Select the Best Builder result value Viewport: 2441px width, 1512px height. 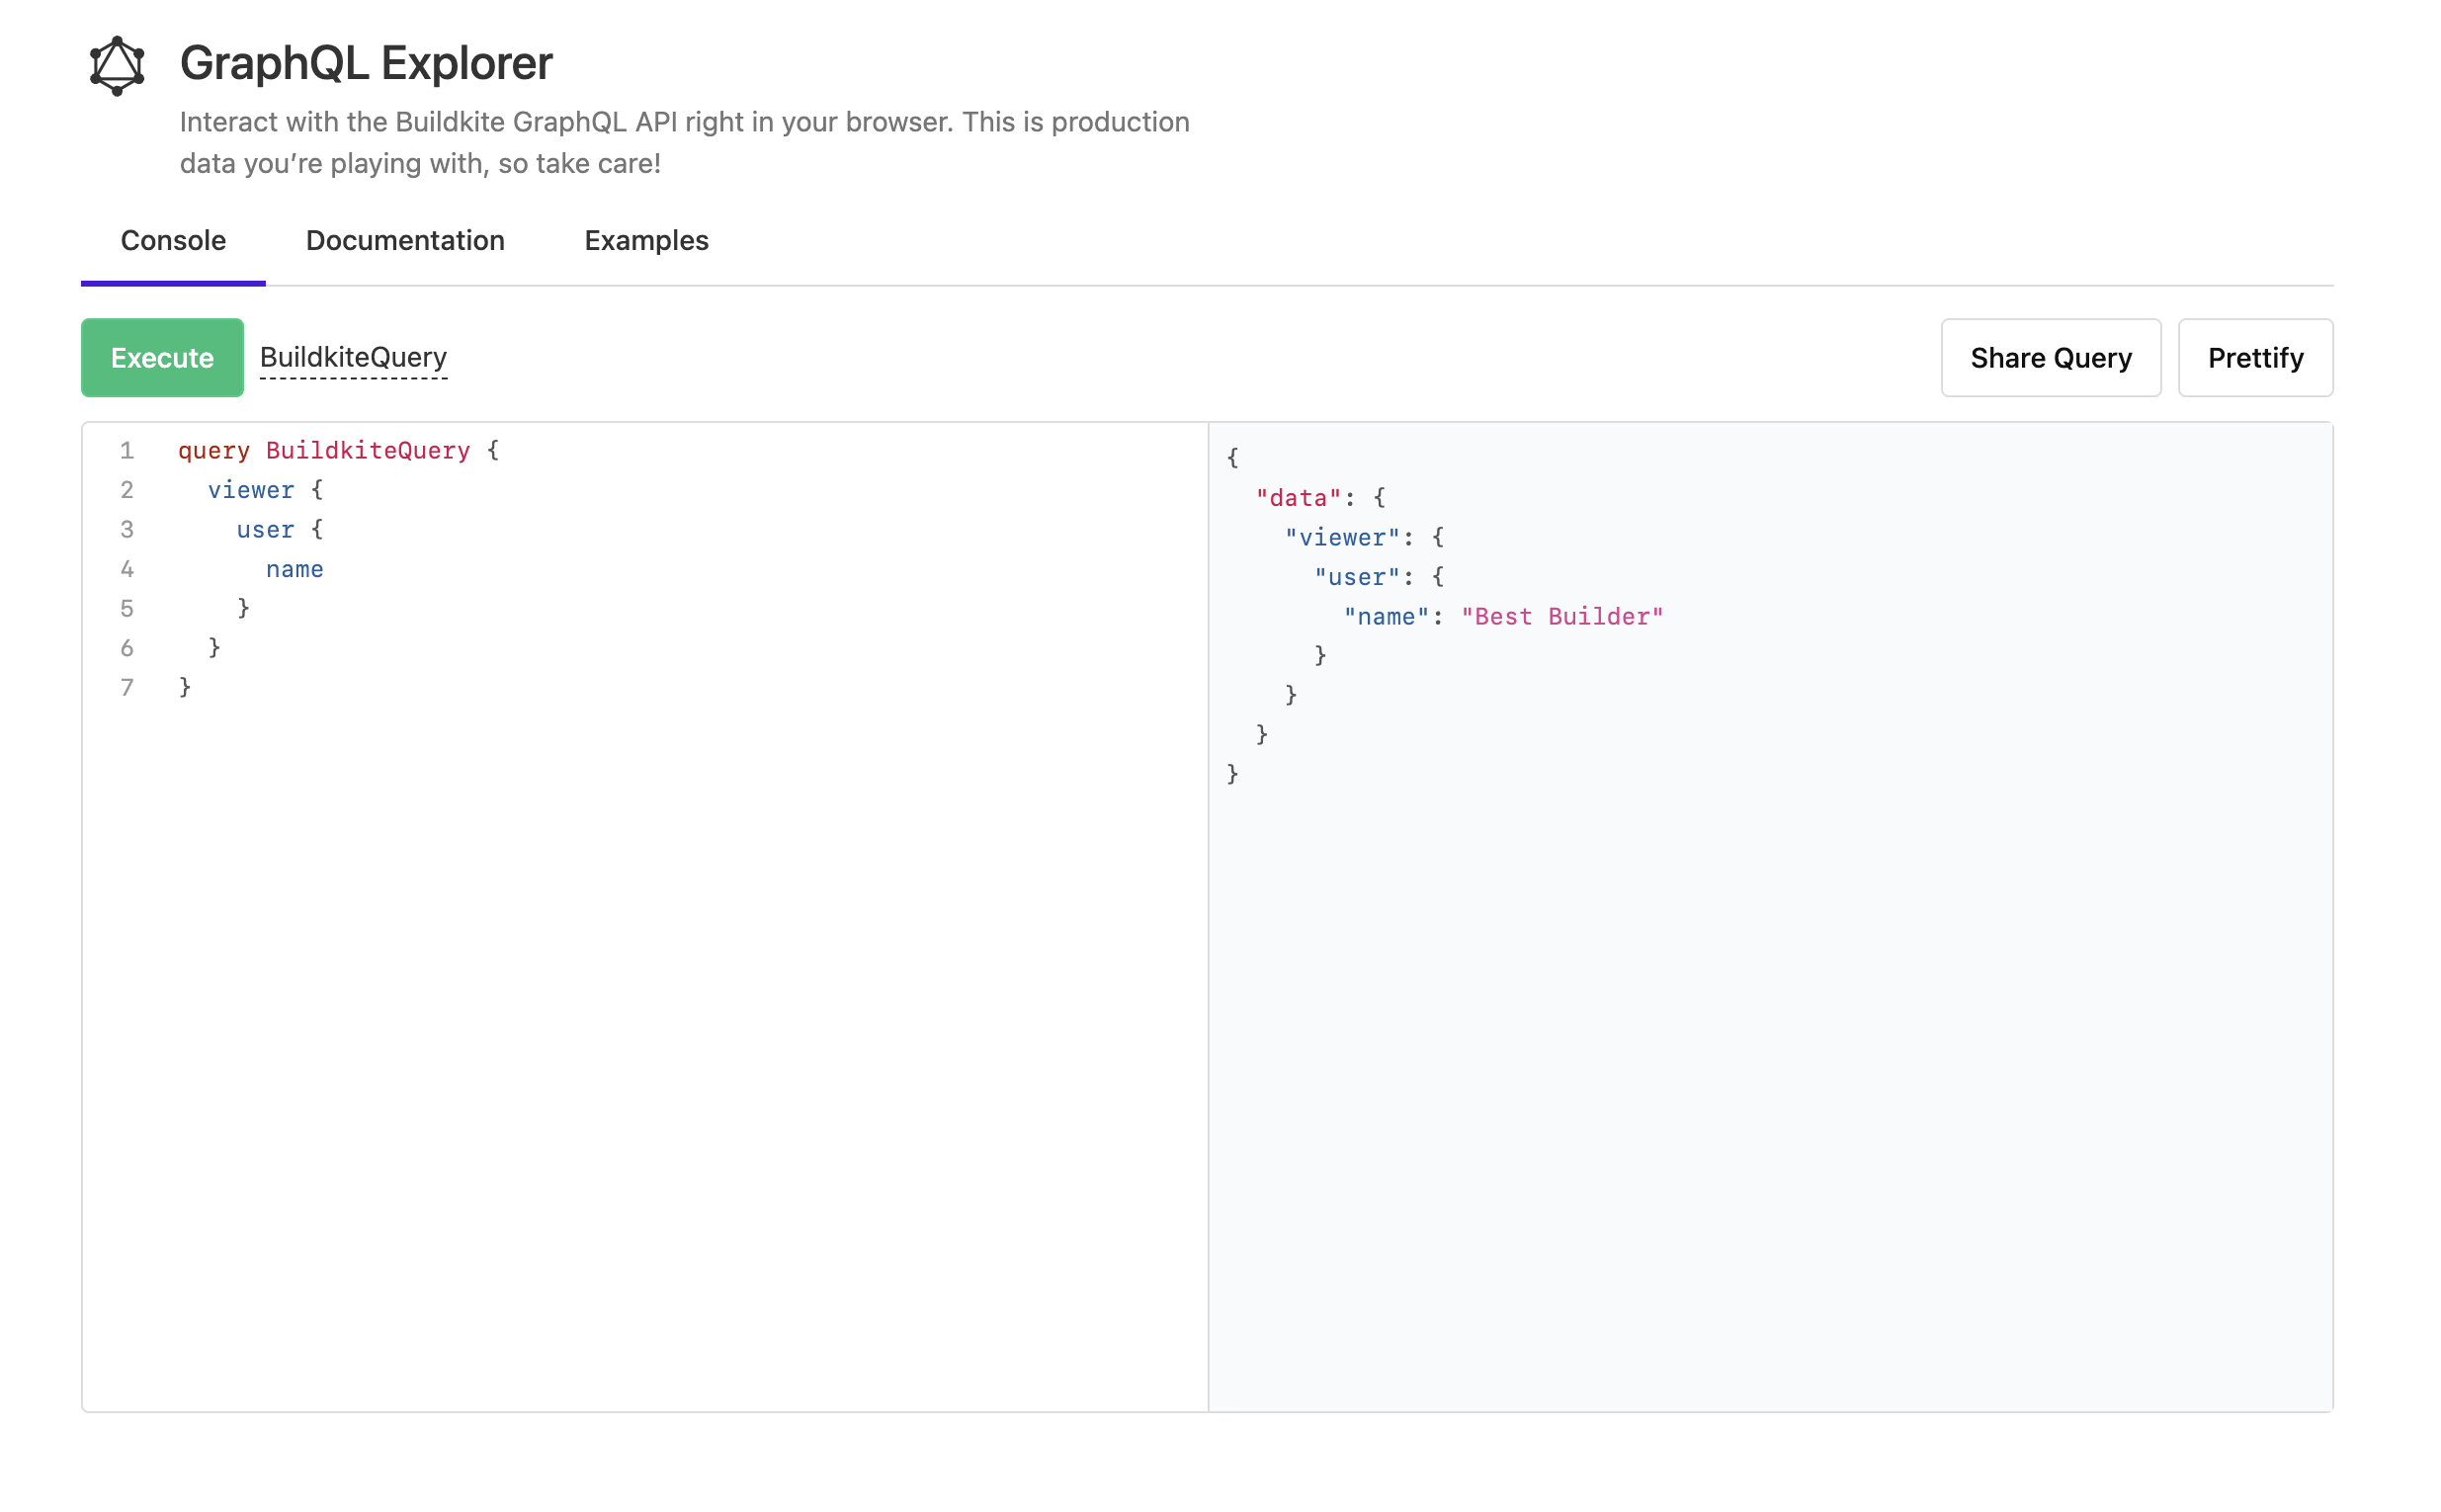[1560, 616]
